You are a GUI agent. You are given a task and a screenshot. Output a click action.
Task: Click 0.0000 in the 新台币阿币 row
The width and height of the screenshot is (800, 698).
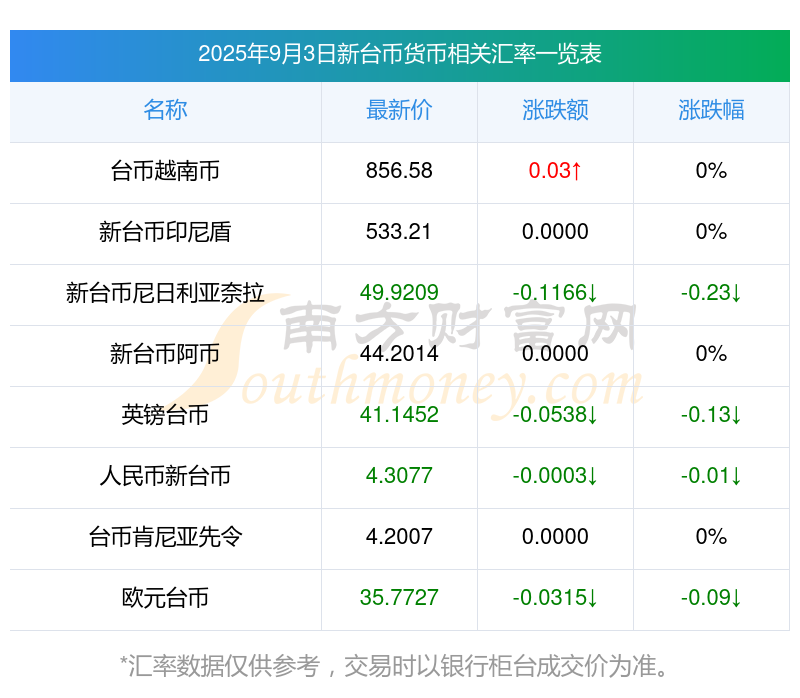pyautogui.click(x=555, y=354)
